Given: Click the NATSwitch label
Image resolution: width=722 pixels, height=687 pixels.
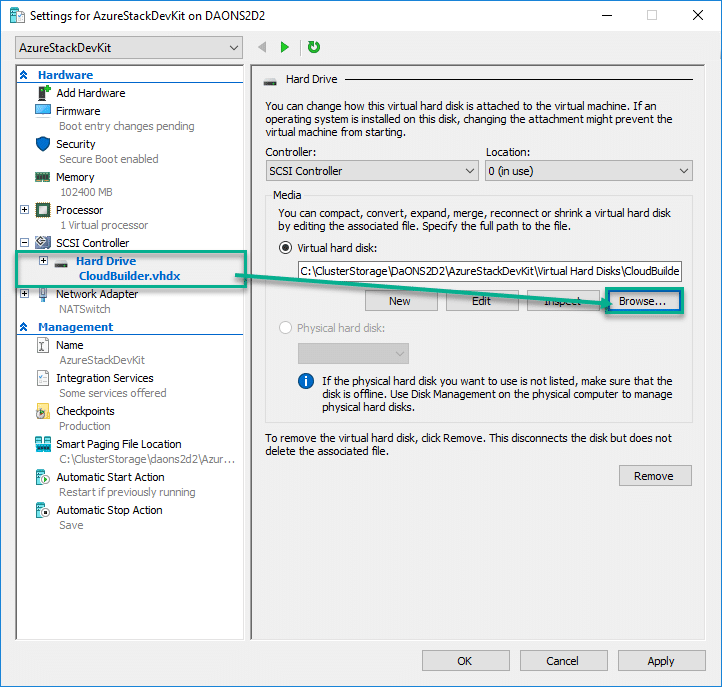Looking at the screenshot, I should click(x=85, y=309).
